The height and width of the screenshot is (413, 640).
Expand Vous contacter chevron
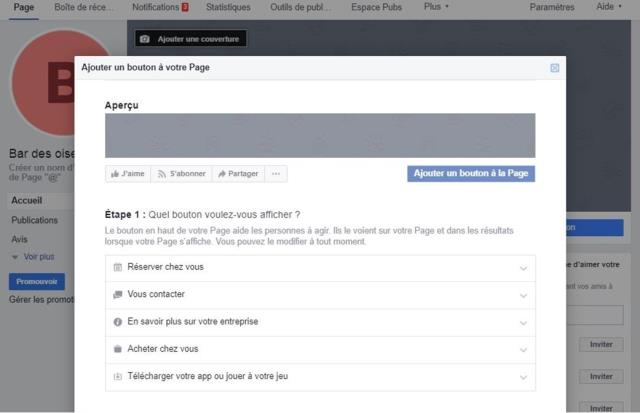pyautogui.click(x=523, y=296)
